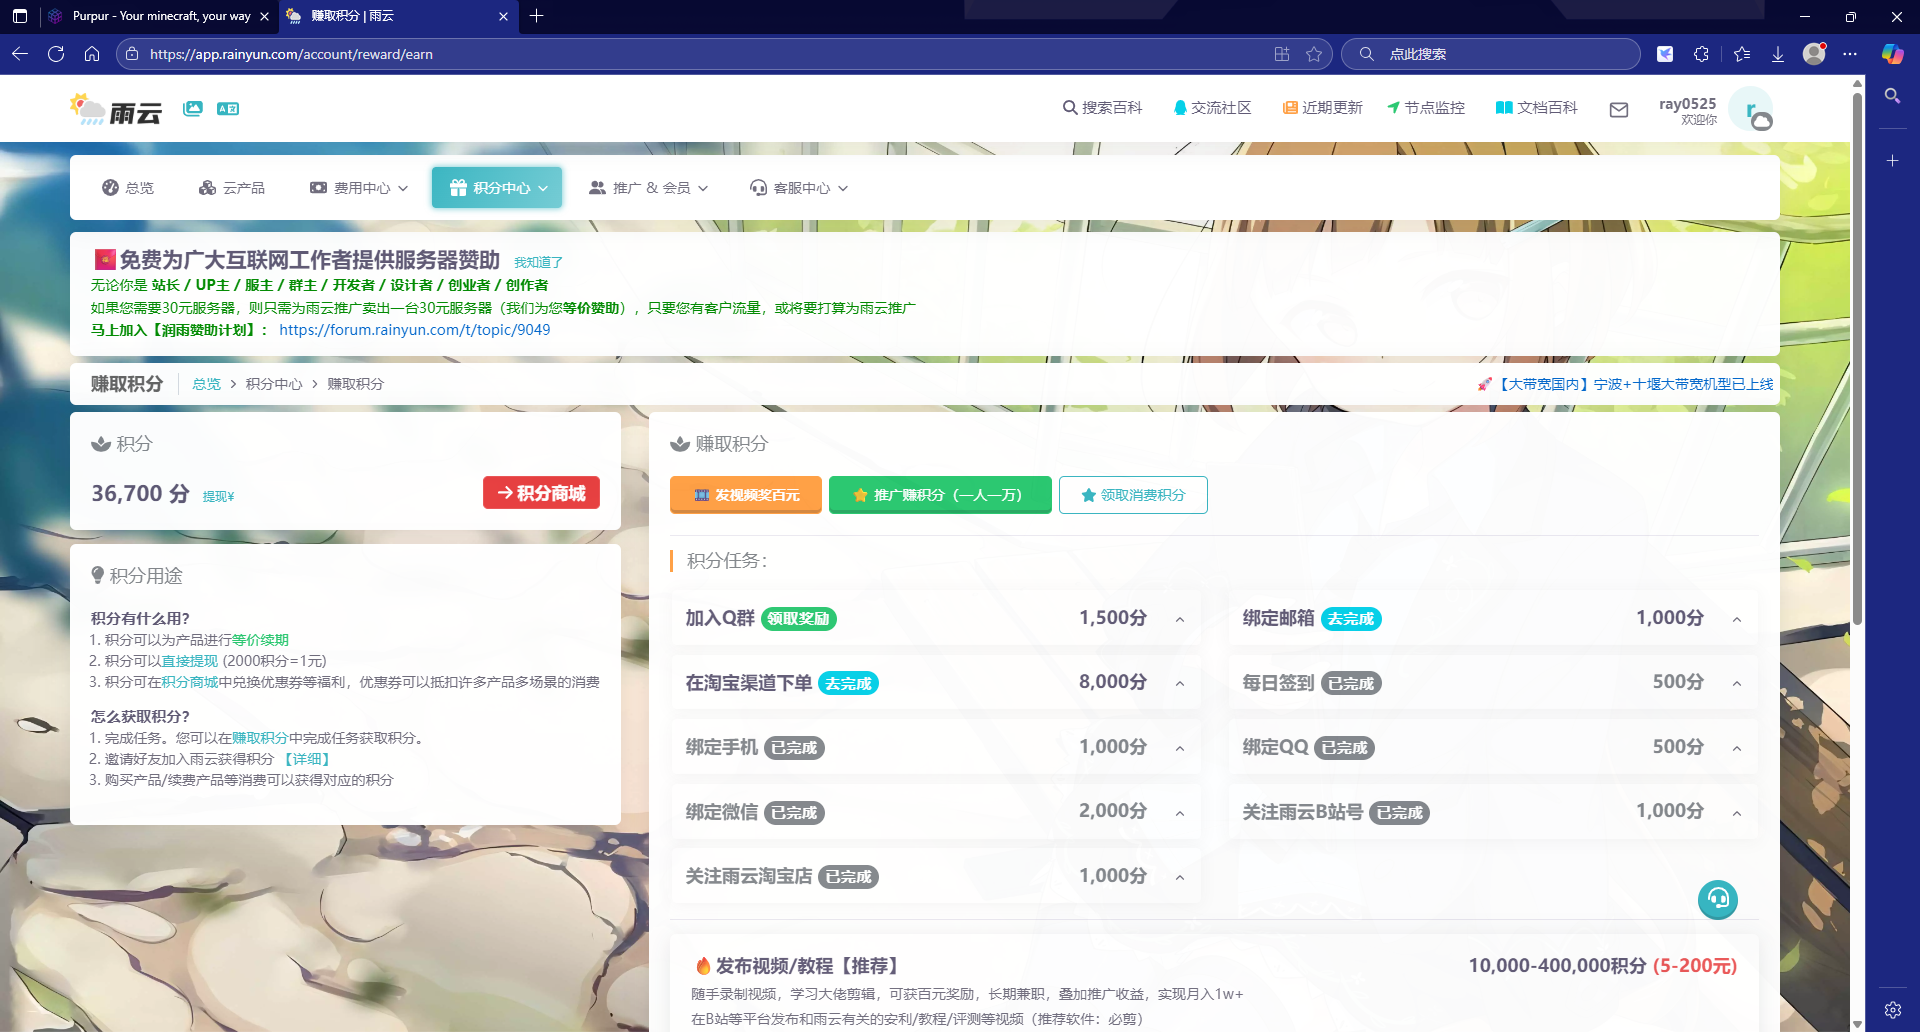
Task: Expand the 费用中心 dropdown menu
Action: pos(359,188)
